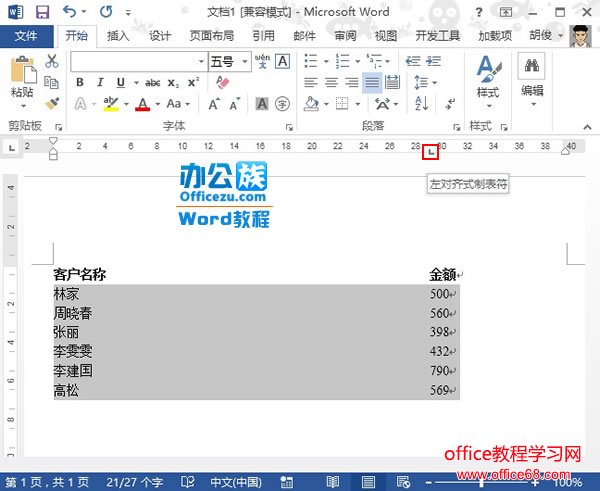Toggle Distributed alignment
600x491 pixels.
pos(392,82)
